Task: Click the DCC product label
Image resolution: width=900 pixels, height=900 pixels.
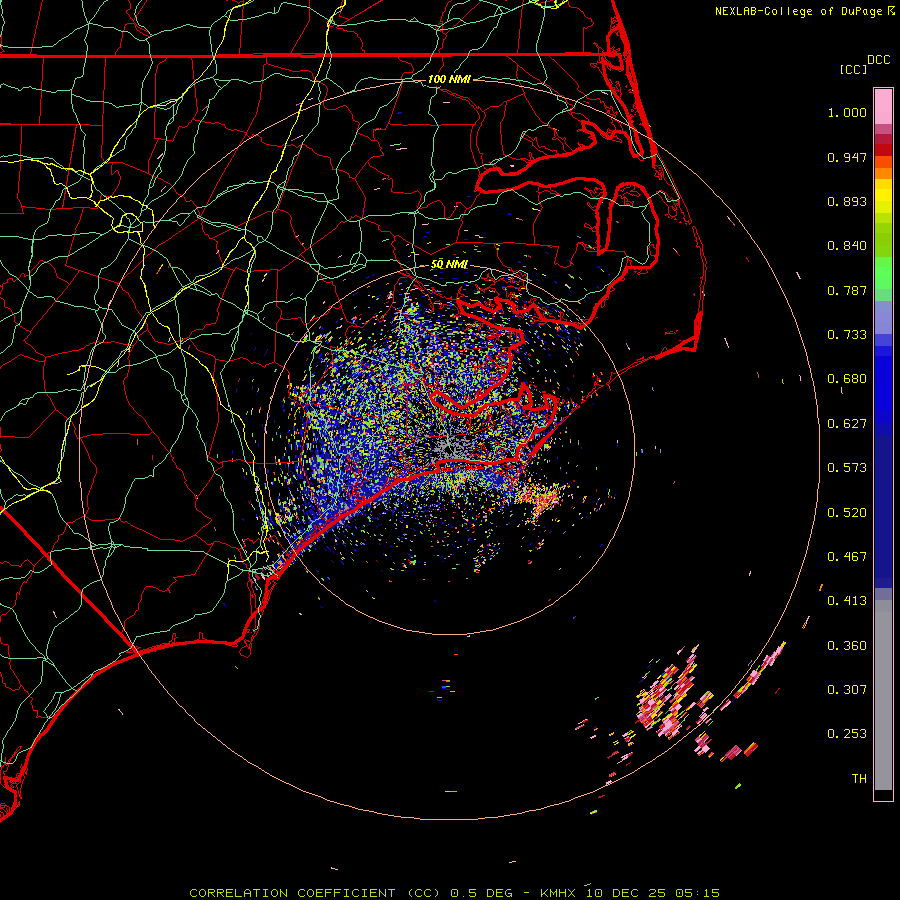Action: [878, 60]
